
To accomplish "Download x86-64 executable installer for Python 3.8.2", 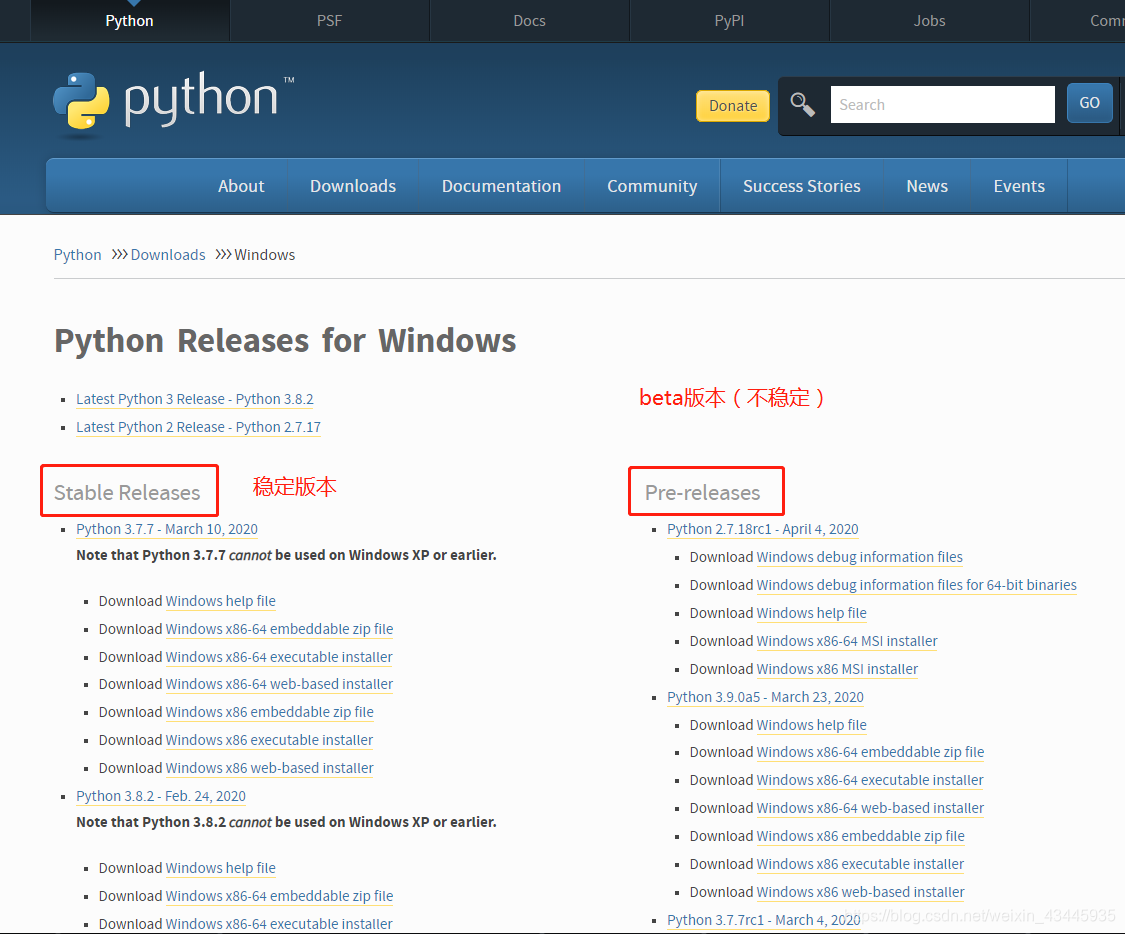I will point(279,923).
